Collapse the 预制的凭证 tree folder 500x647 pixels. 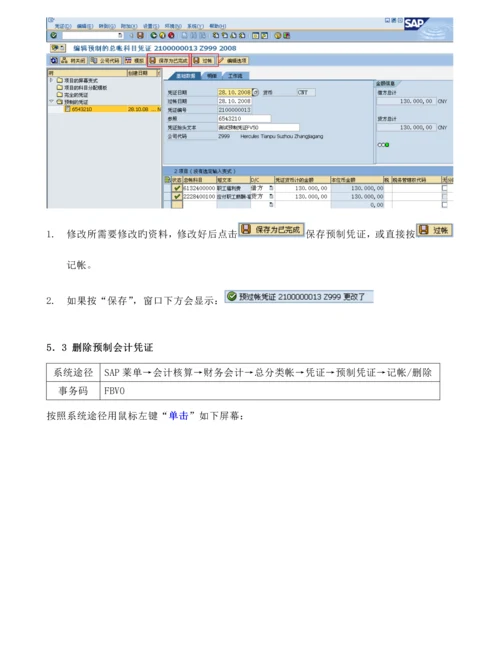pyautogui.click(x=52, y=102)
